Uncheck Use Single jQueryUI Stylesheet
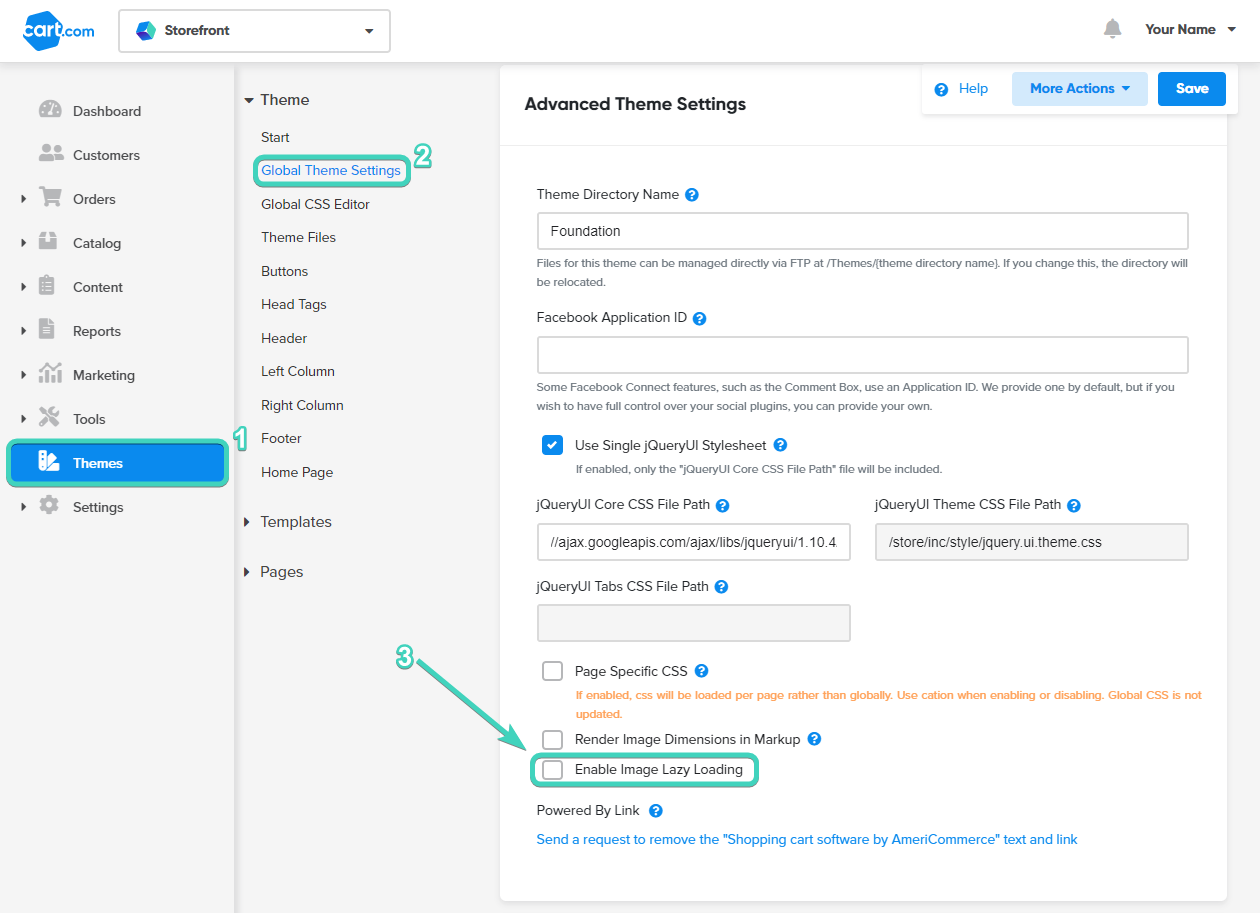 [x=552, y=445]
